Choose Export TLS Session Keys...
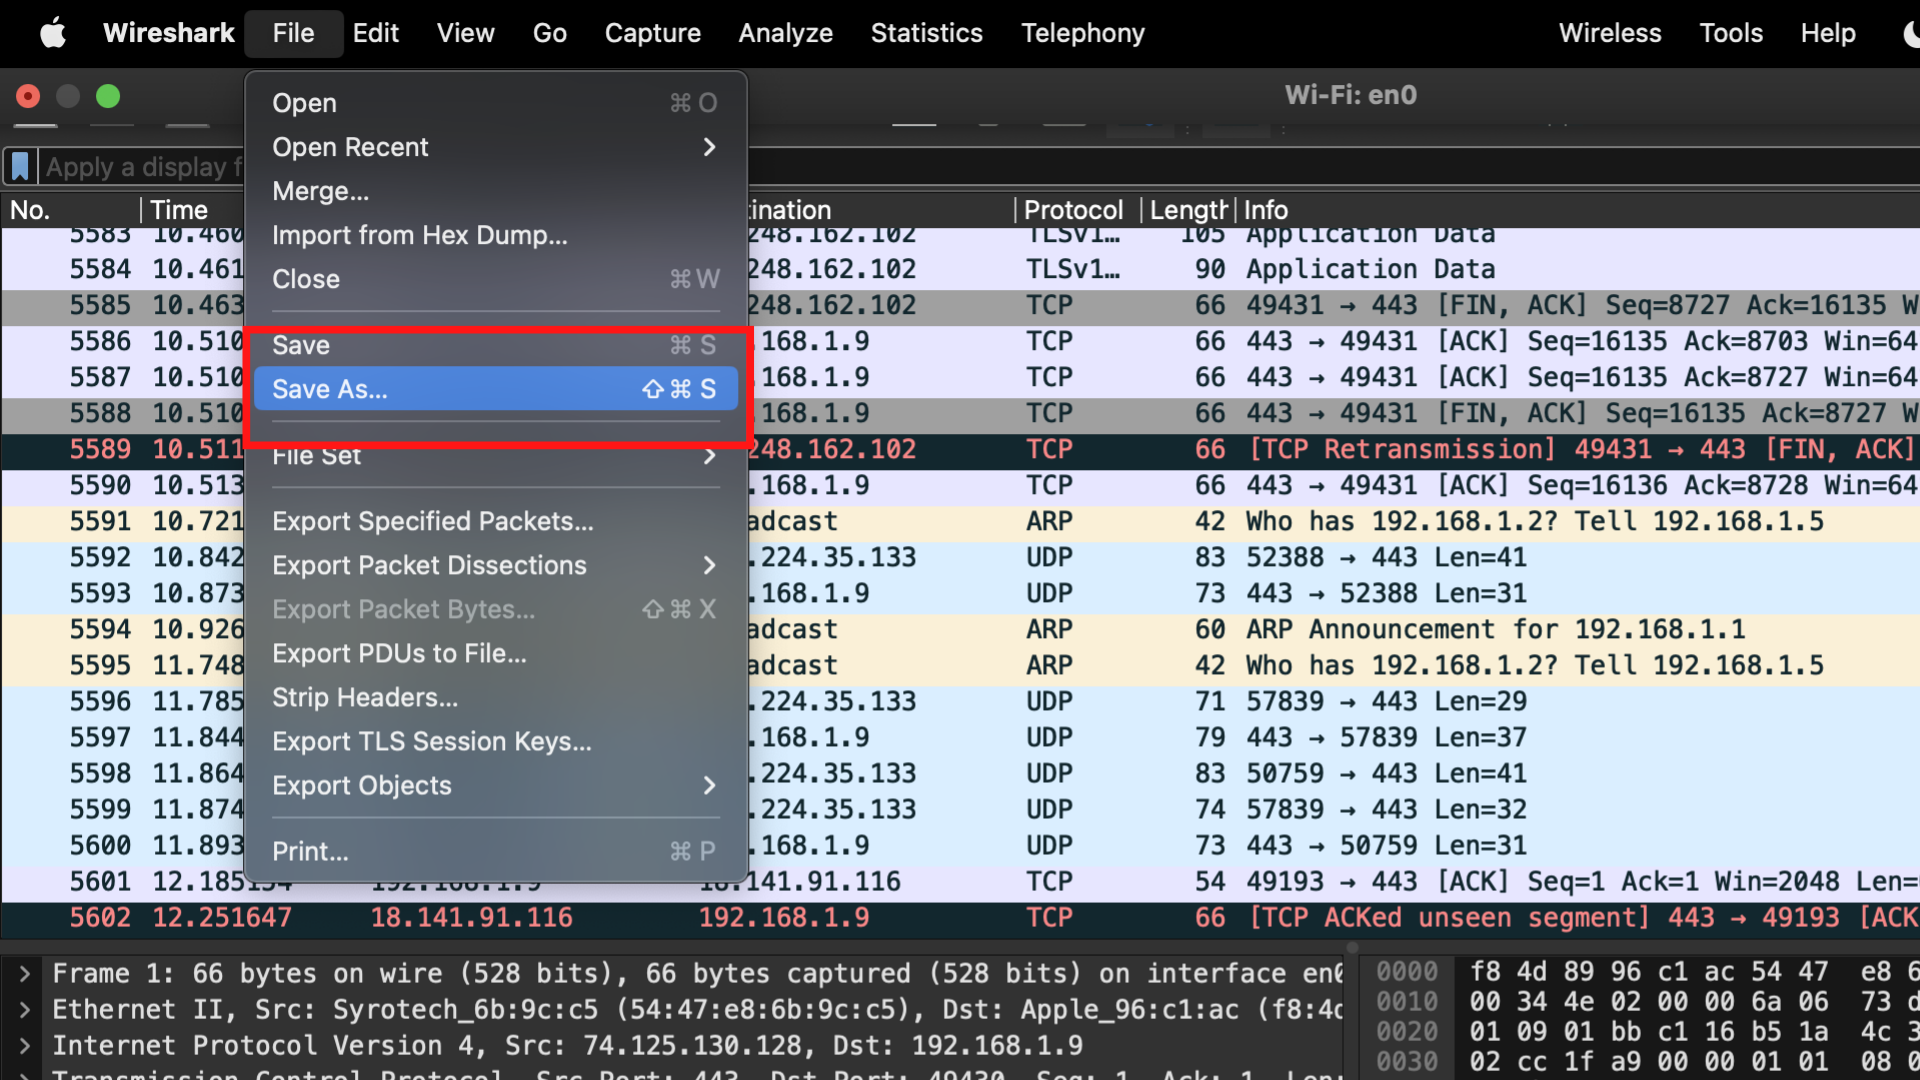This screenshot has width=1920, height=1080. point(495,741)
